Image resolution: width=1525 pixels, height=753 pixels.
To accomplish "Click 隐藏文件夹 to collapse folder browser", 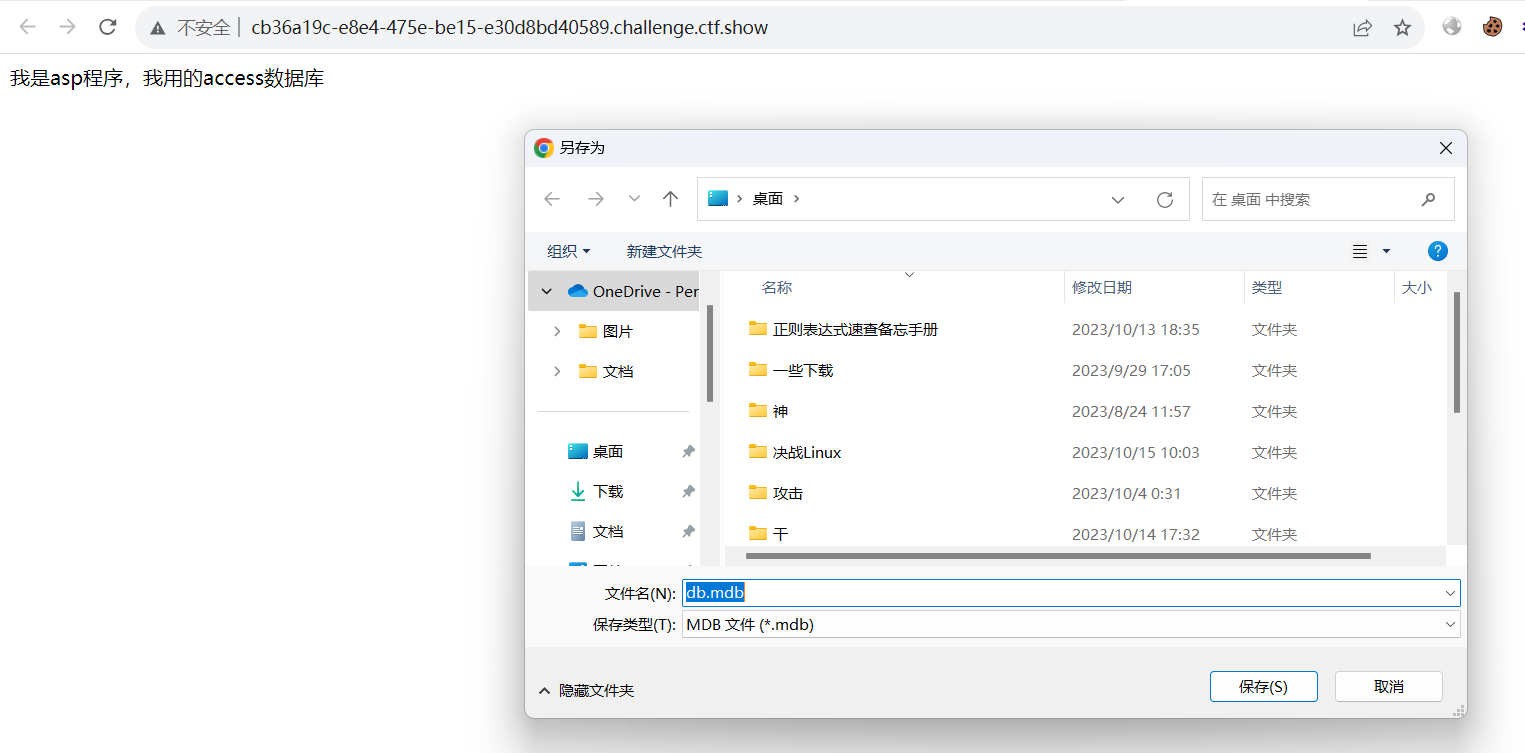I will point(586,690).
